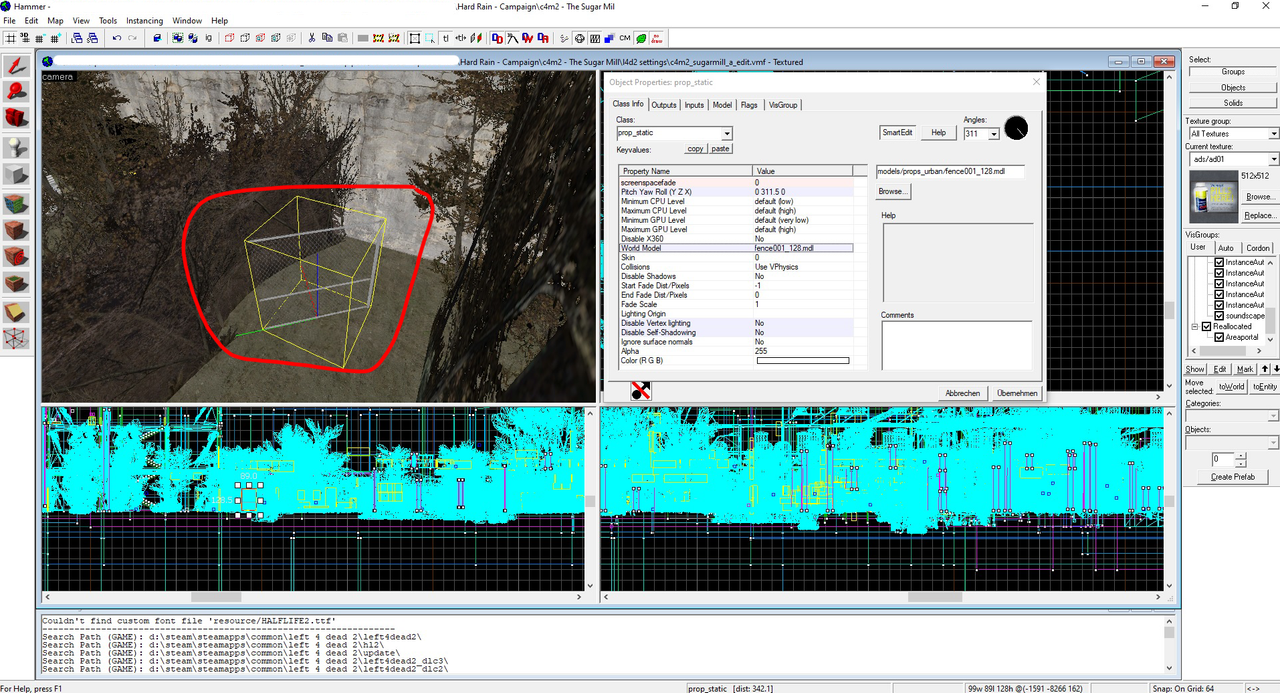Choose the Apply Decals tool
The width and height of the screenshot is (1280, 693).
point(16,256)
